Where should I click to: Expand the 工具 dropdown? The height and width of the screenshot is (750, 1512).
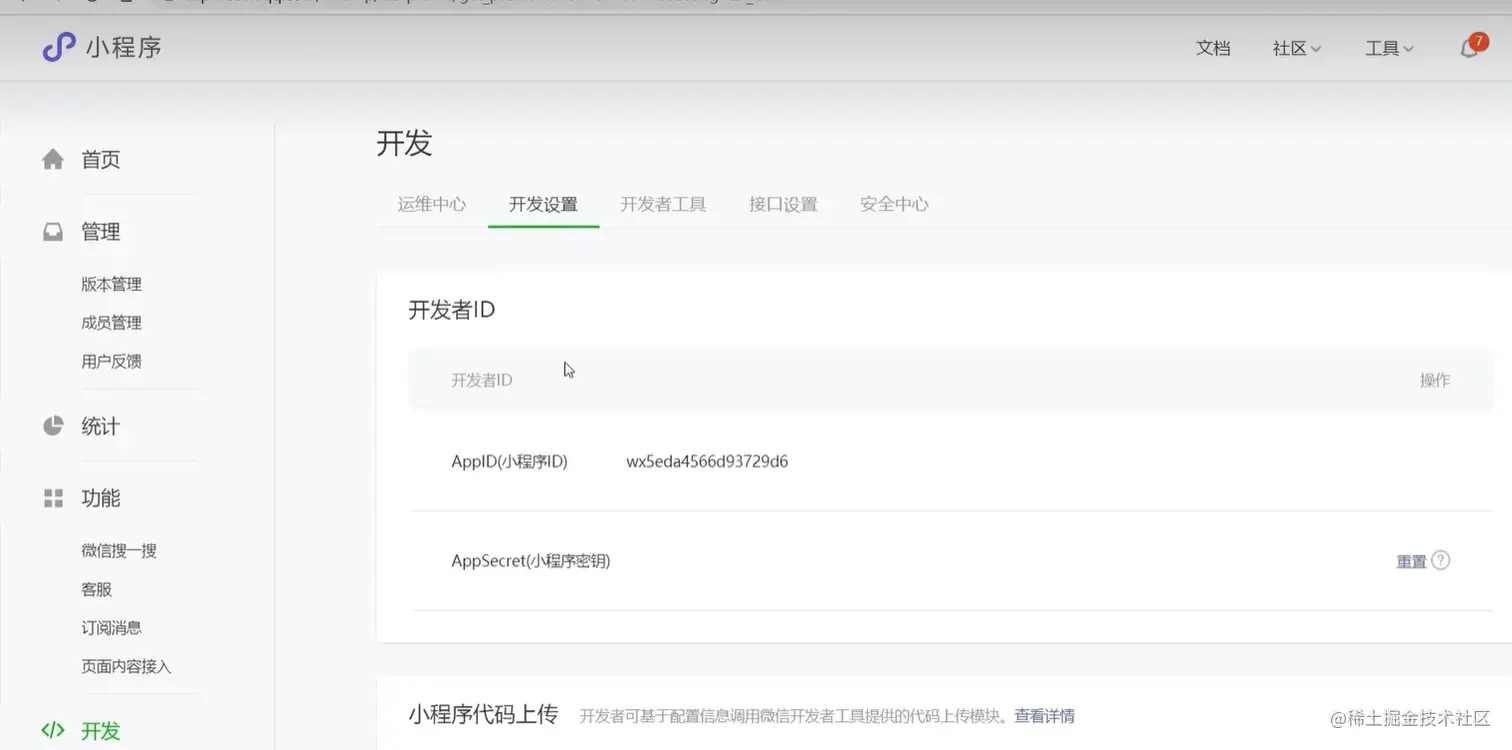1389,48
